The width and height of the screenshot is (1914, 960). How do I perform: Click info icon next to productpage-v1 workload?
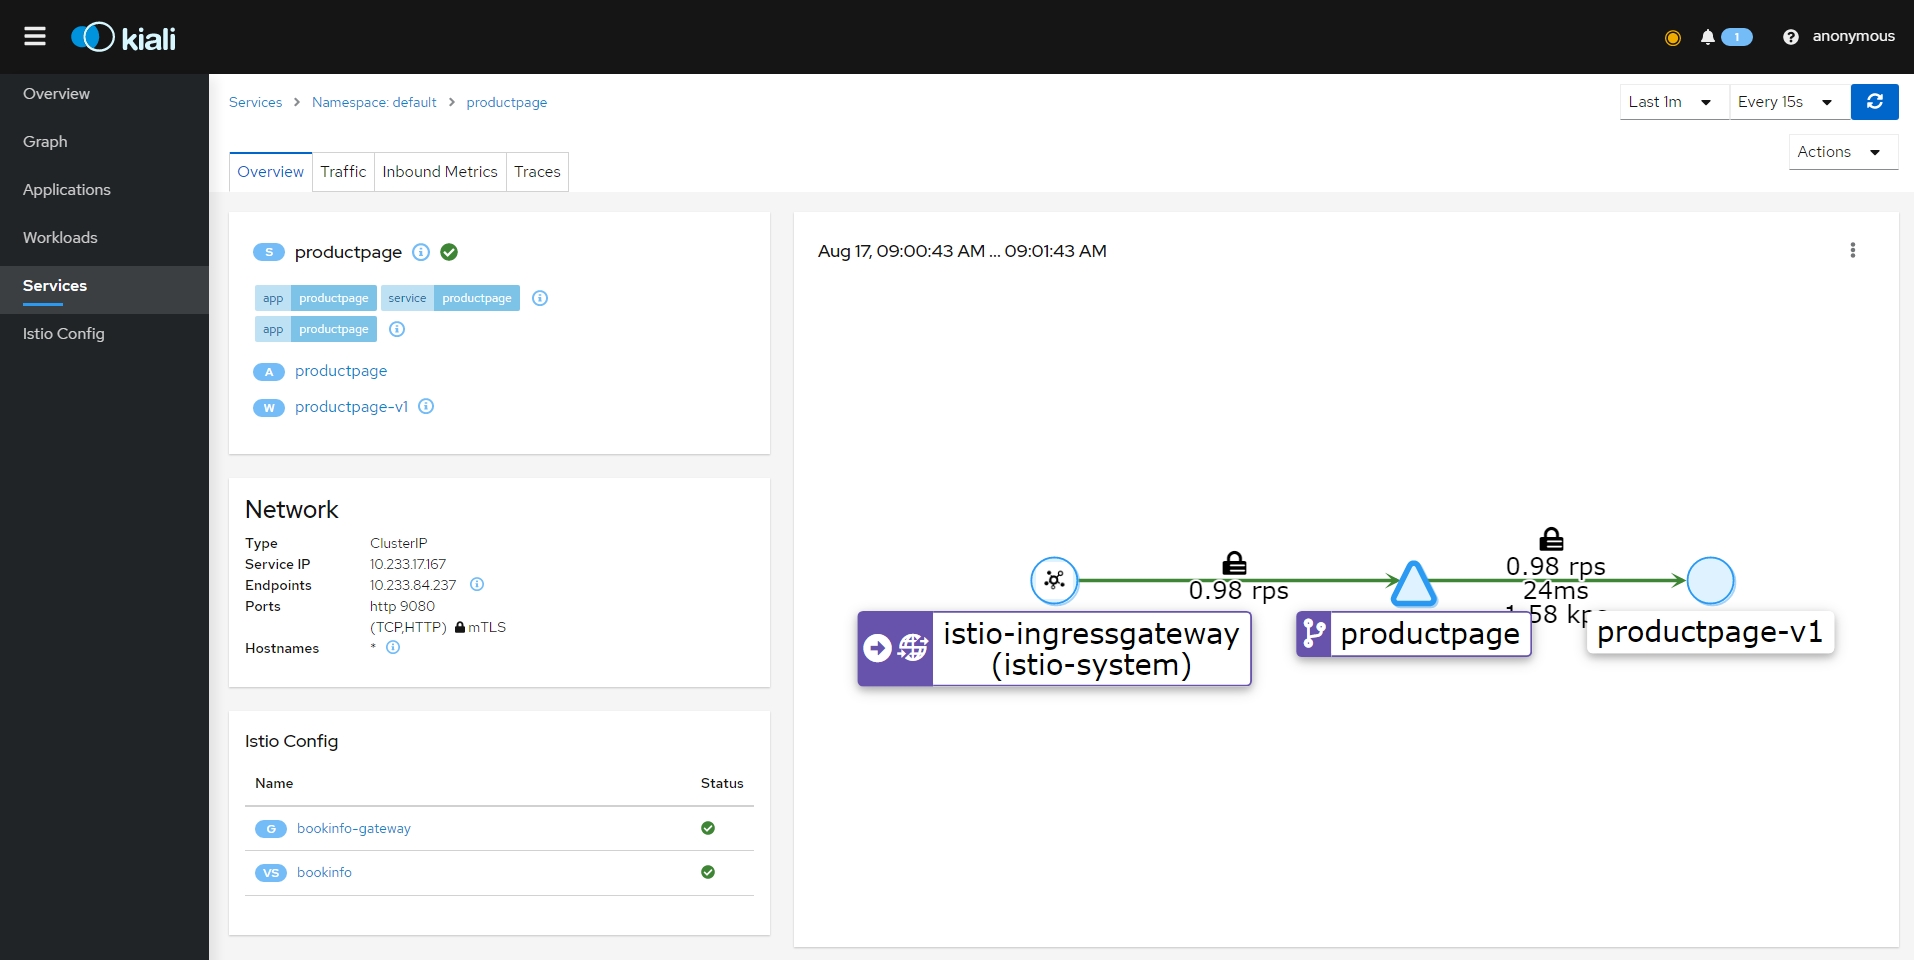click(426, 407)
